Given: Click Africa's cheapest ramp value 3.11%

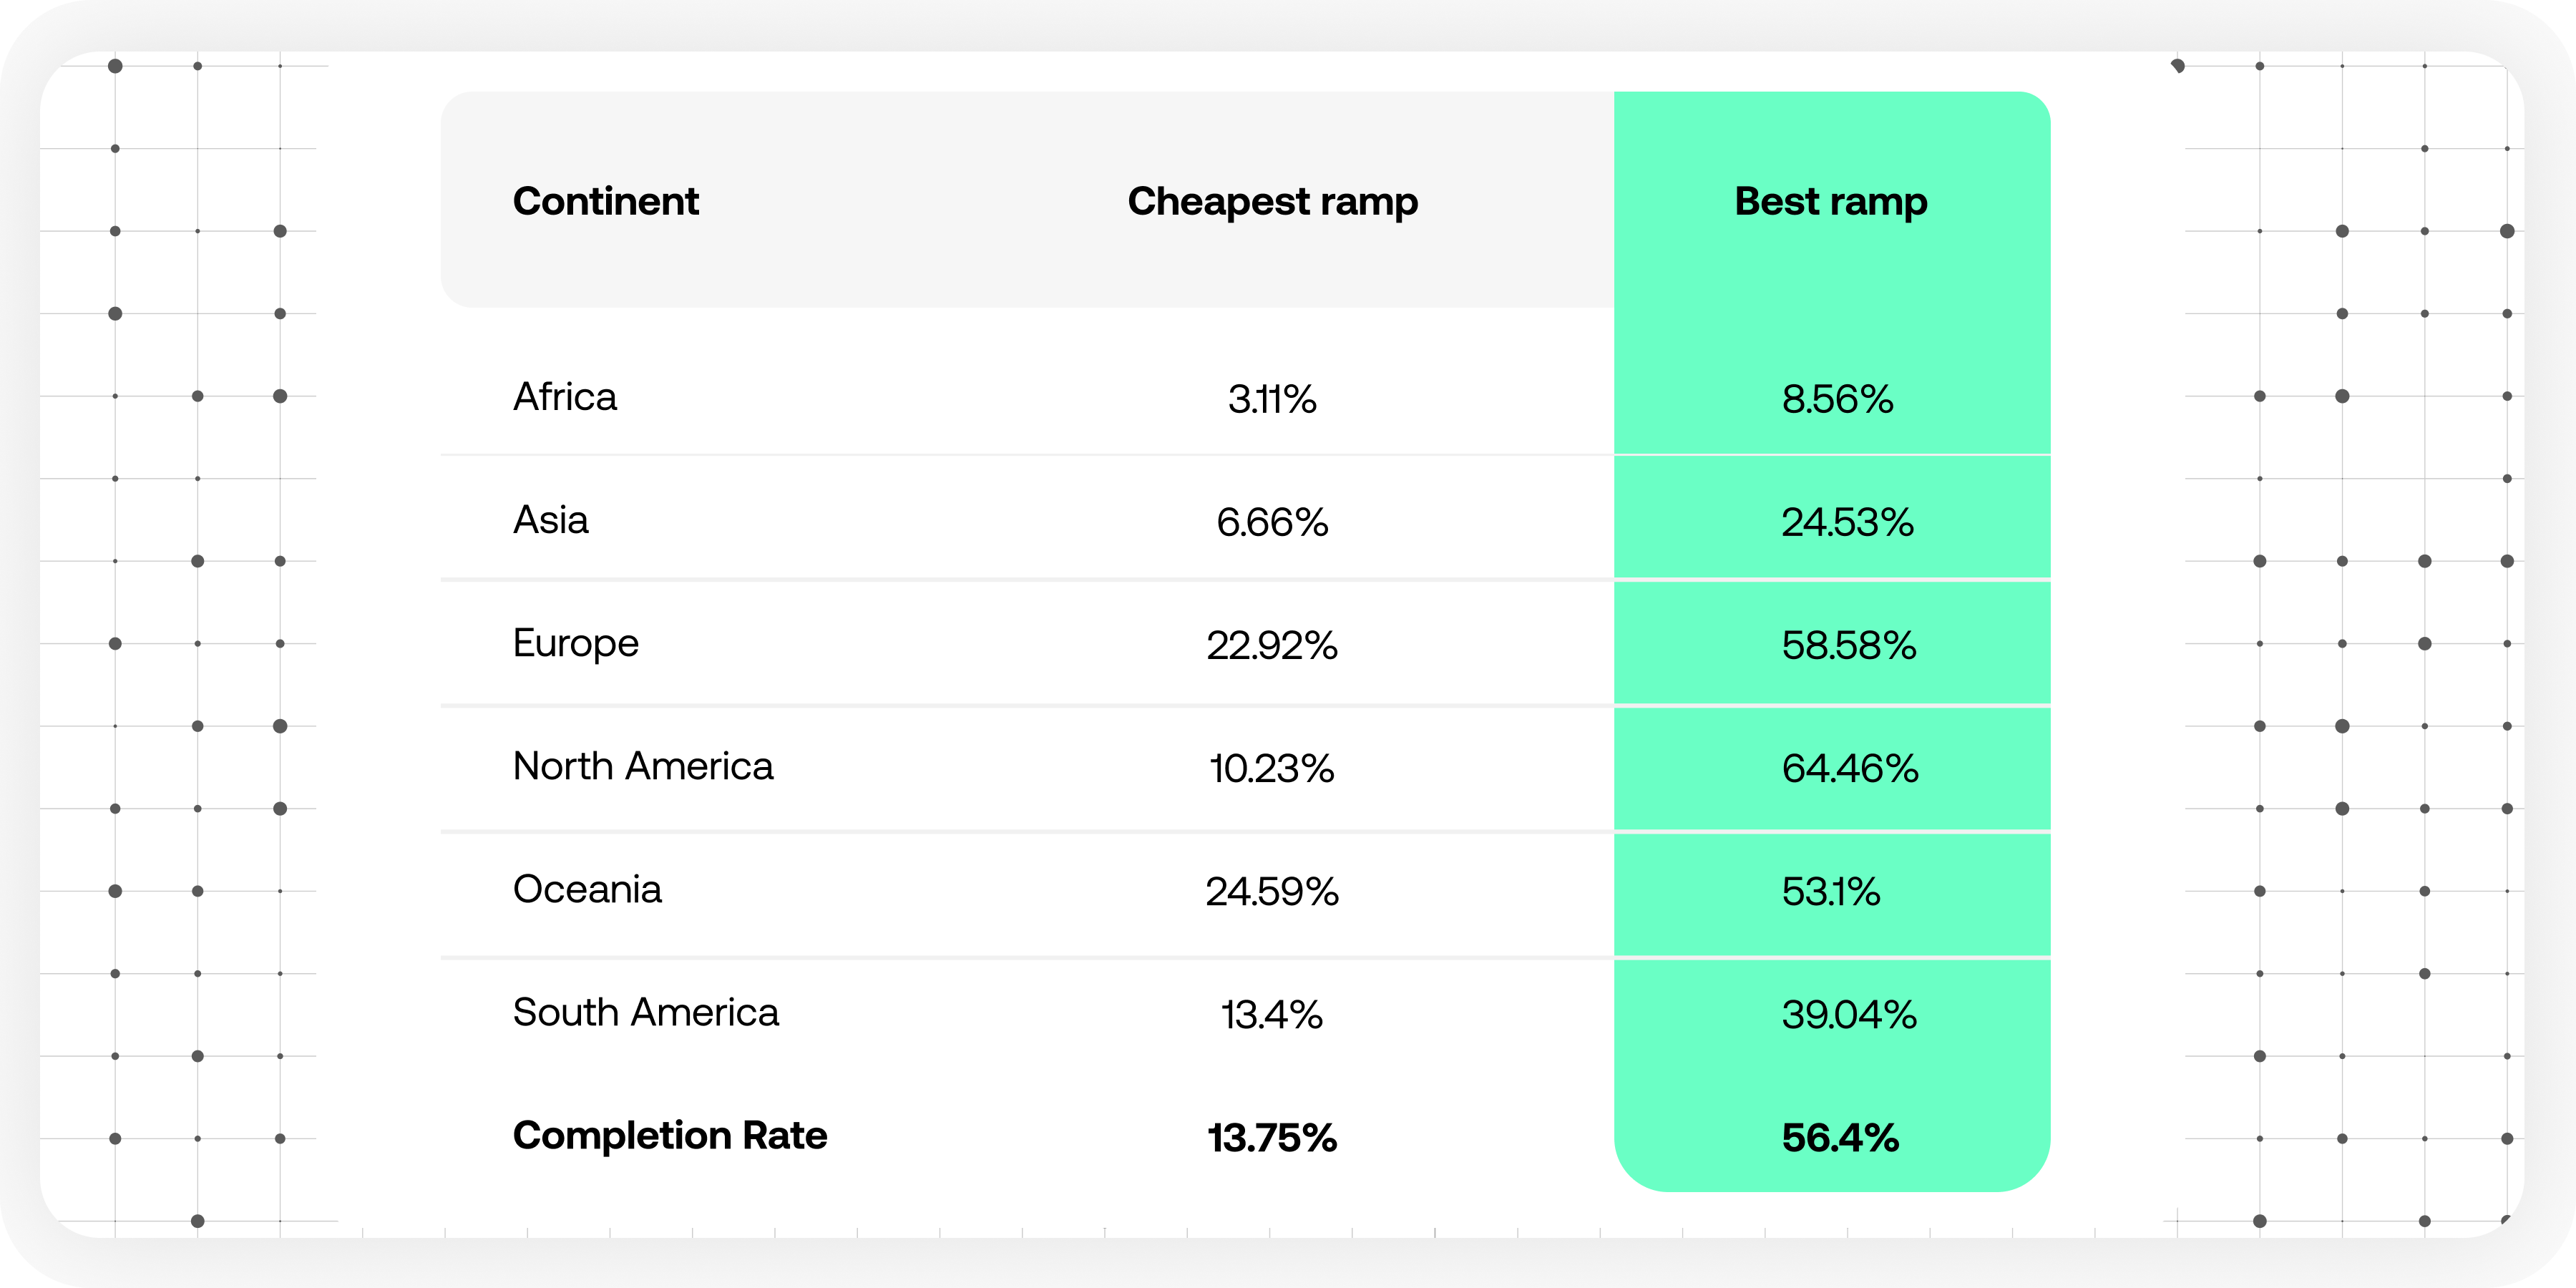Looking at the screenshot, I should [x=1272, y=399].
